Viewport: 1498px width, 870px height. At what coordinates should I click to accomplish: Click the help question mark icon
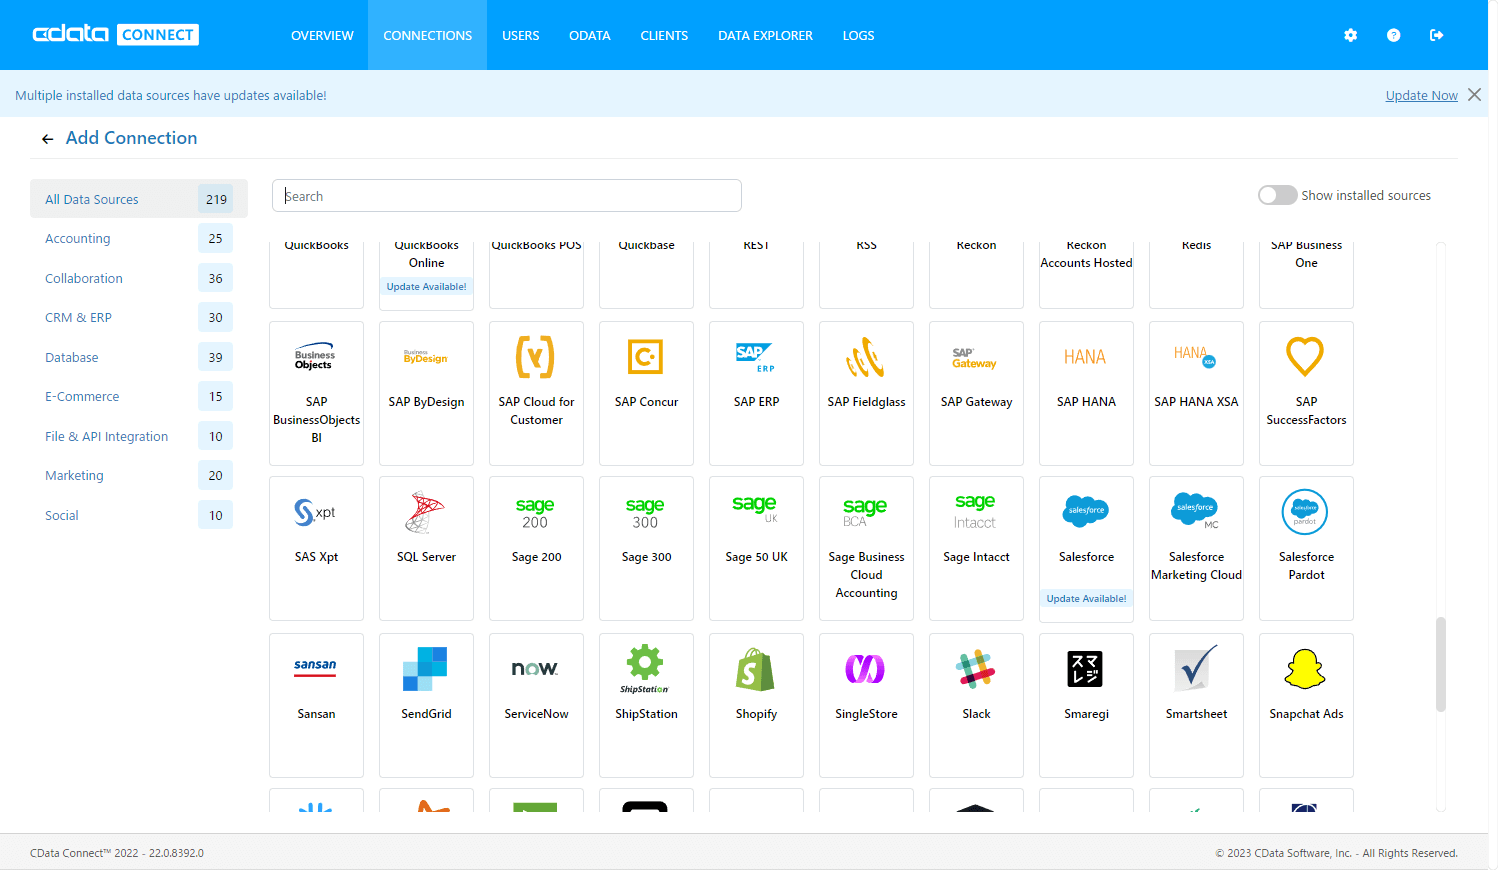pos(1393,35)
